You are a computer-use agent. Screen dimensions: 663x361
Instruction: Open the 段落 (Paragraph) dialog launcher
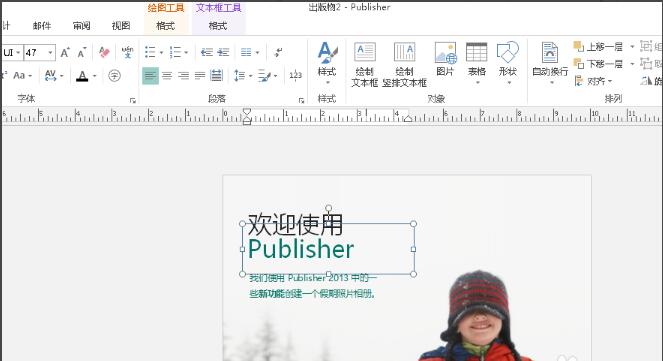(x=301, y=101)
